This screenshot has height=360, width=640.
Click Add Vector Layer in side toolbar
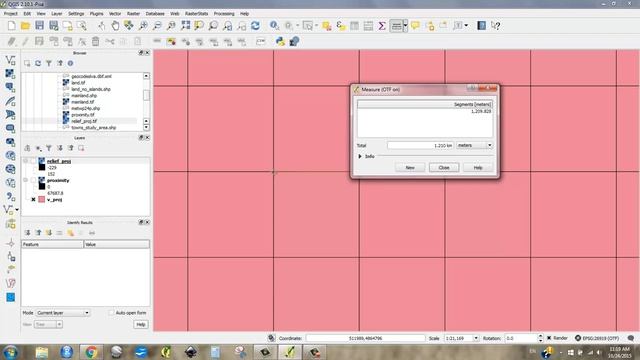tap(10, 60)
